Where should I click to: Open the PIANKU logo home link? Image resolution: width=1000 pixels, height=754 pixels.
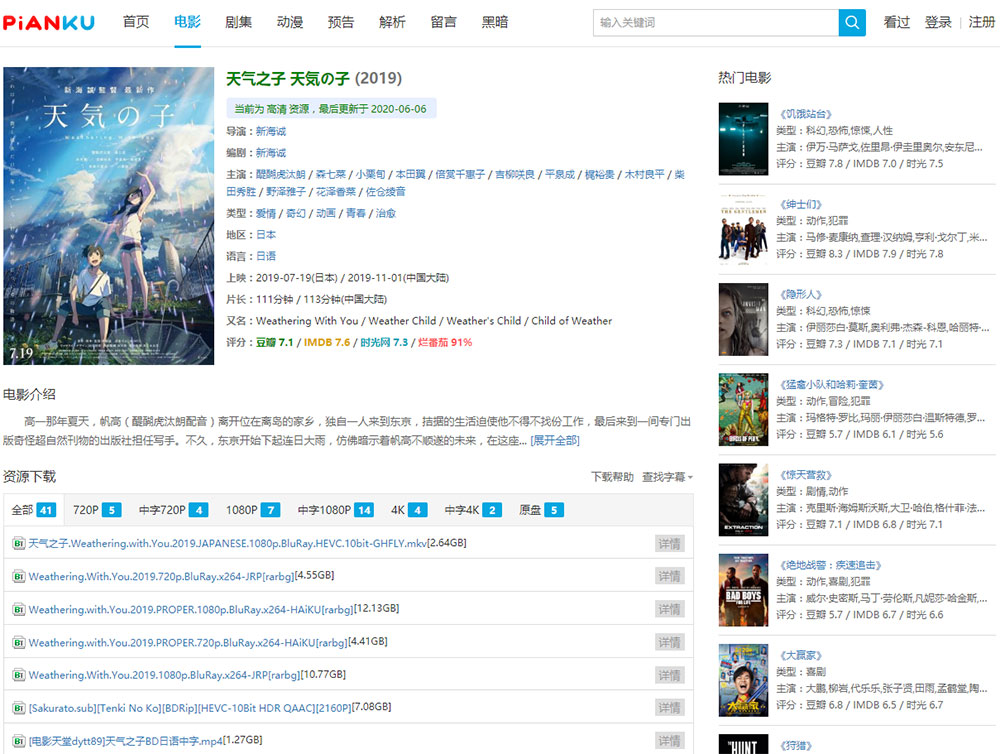[x=48, y=23]
